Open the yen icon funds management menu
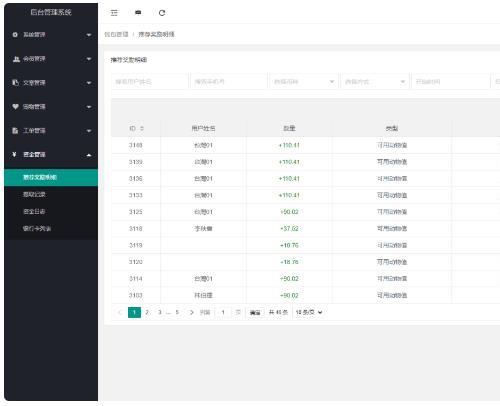The image size is (500, 406). pyautogui.click(x=51, y=155)
